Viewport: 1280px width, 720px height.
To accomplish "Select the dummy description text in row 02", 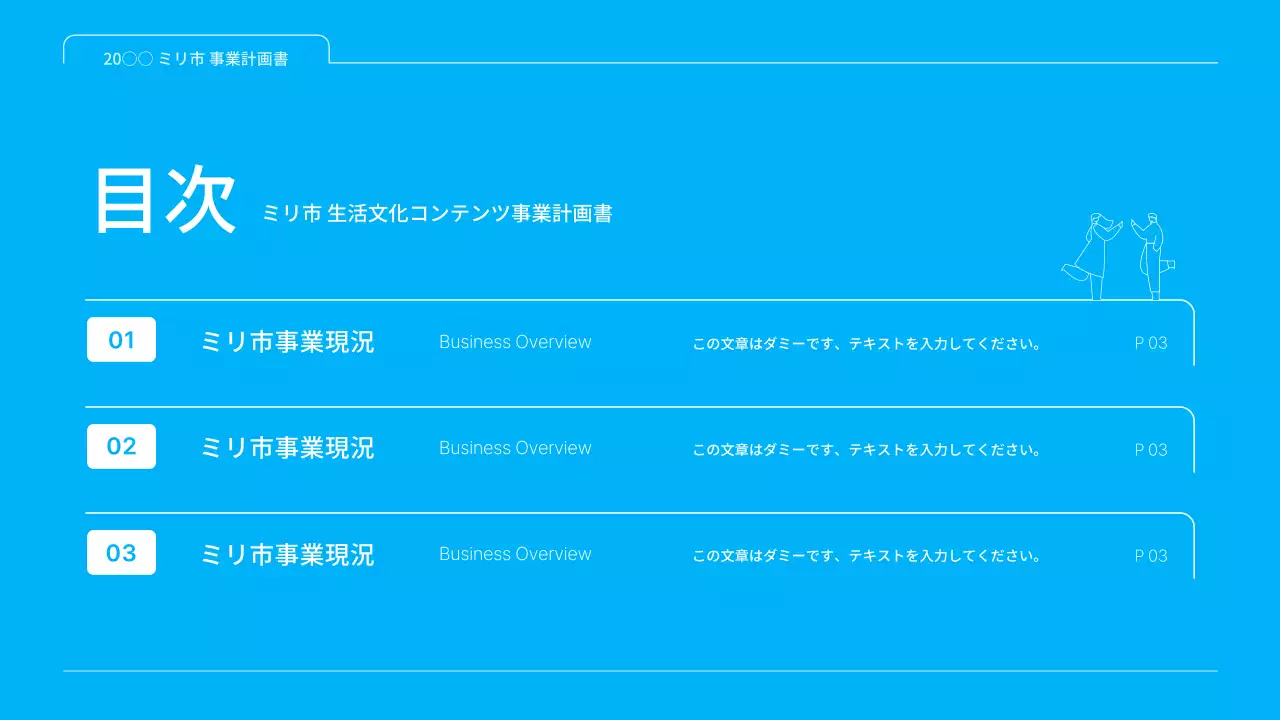I will click(x=867, y=450).
